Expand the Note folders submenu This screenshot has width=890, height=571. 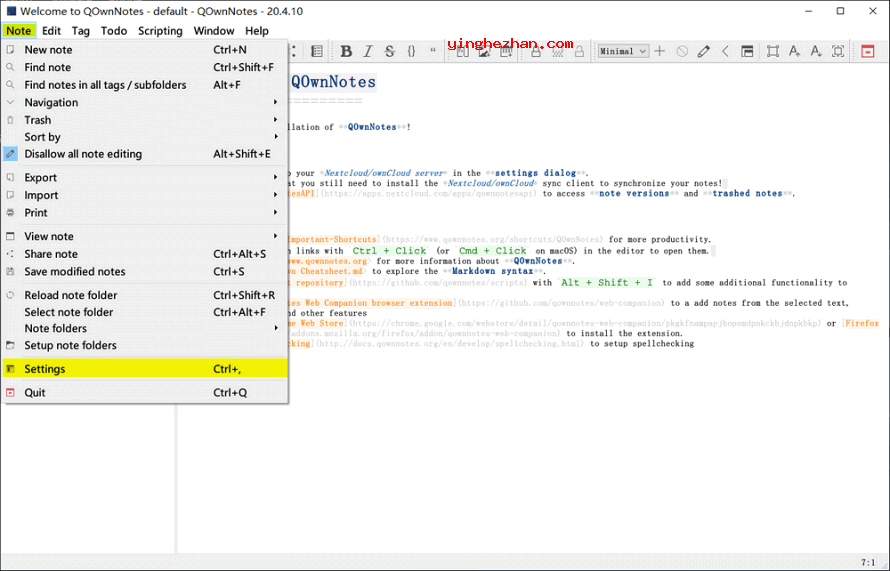pos(145,328)
